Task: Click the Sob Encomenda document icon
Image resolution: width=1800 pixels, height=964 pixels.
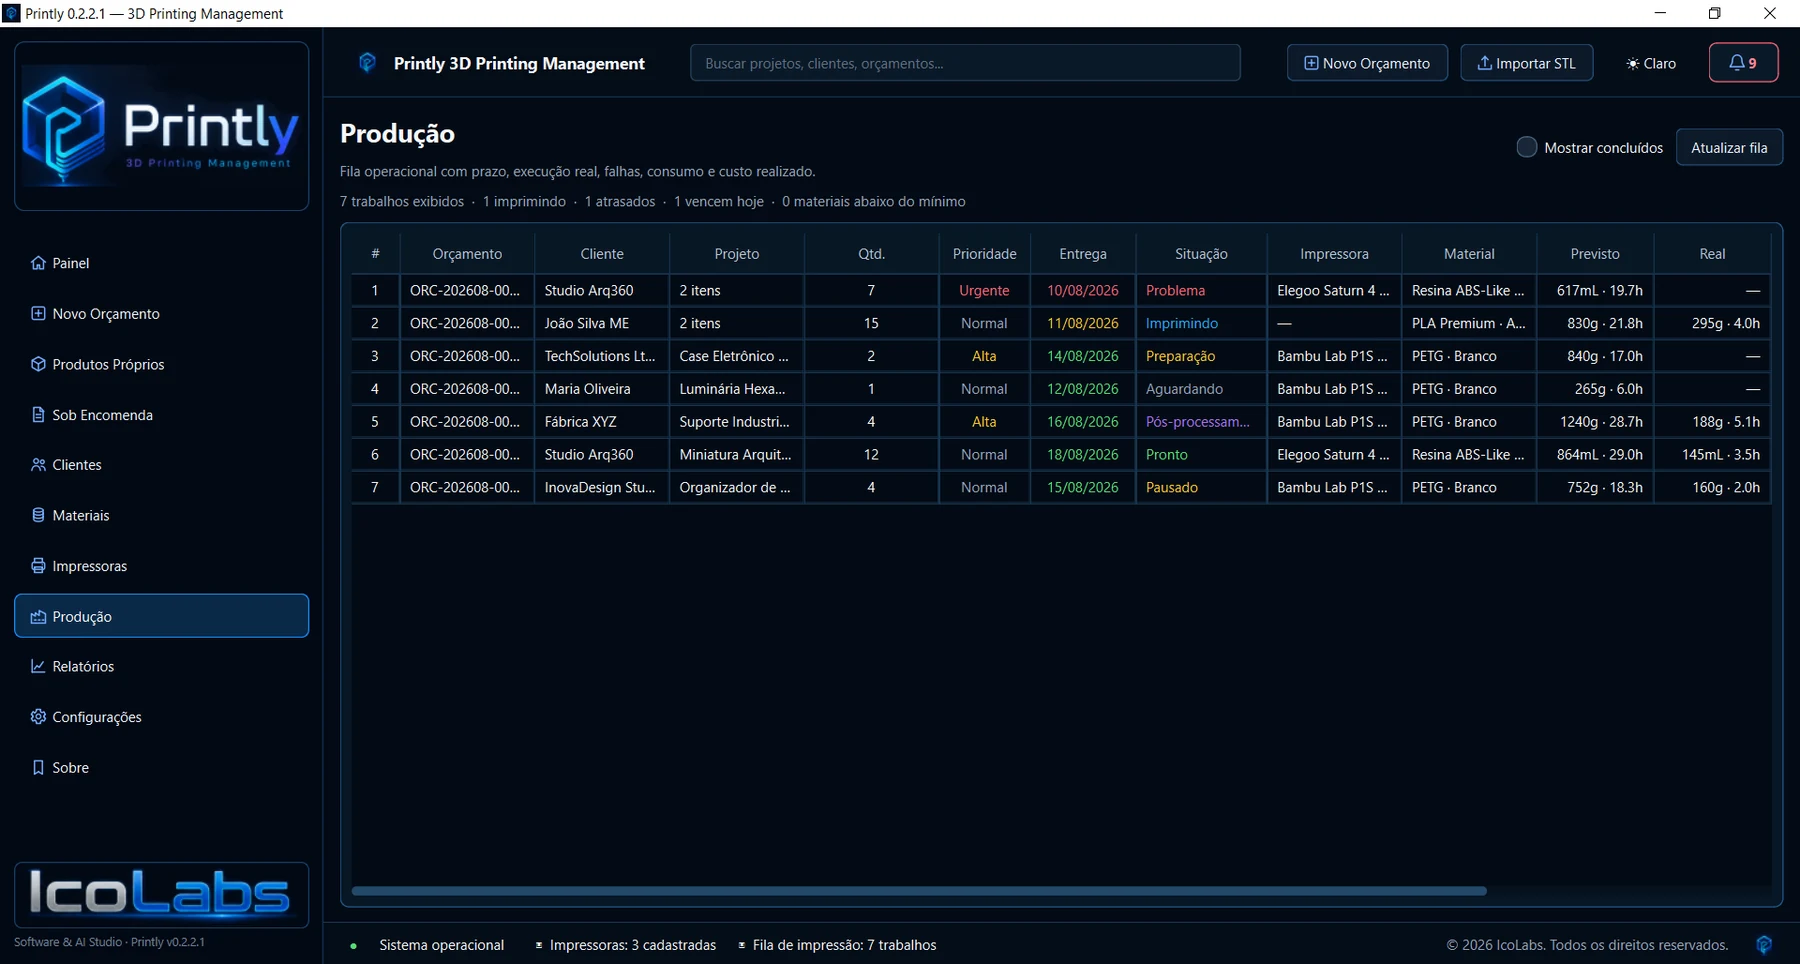Action: (38, 414)
